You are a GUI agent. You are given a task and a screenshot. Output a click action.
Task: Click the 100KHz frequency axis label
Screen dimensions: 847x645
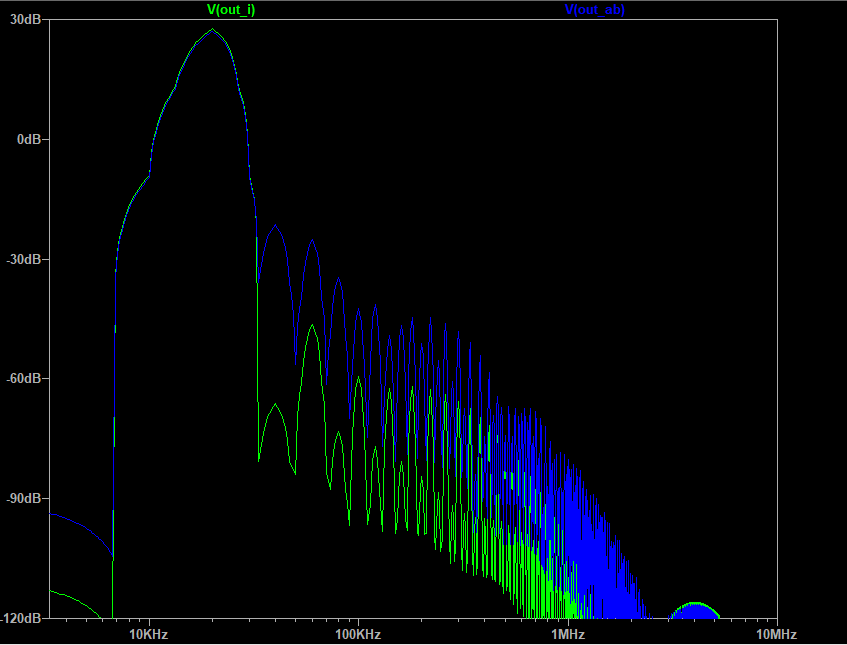pos(358,634)
